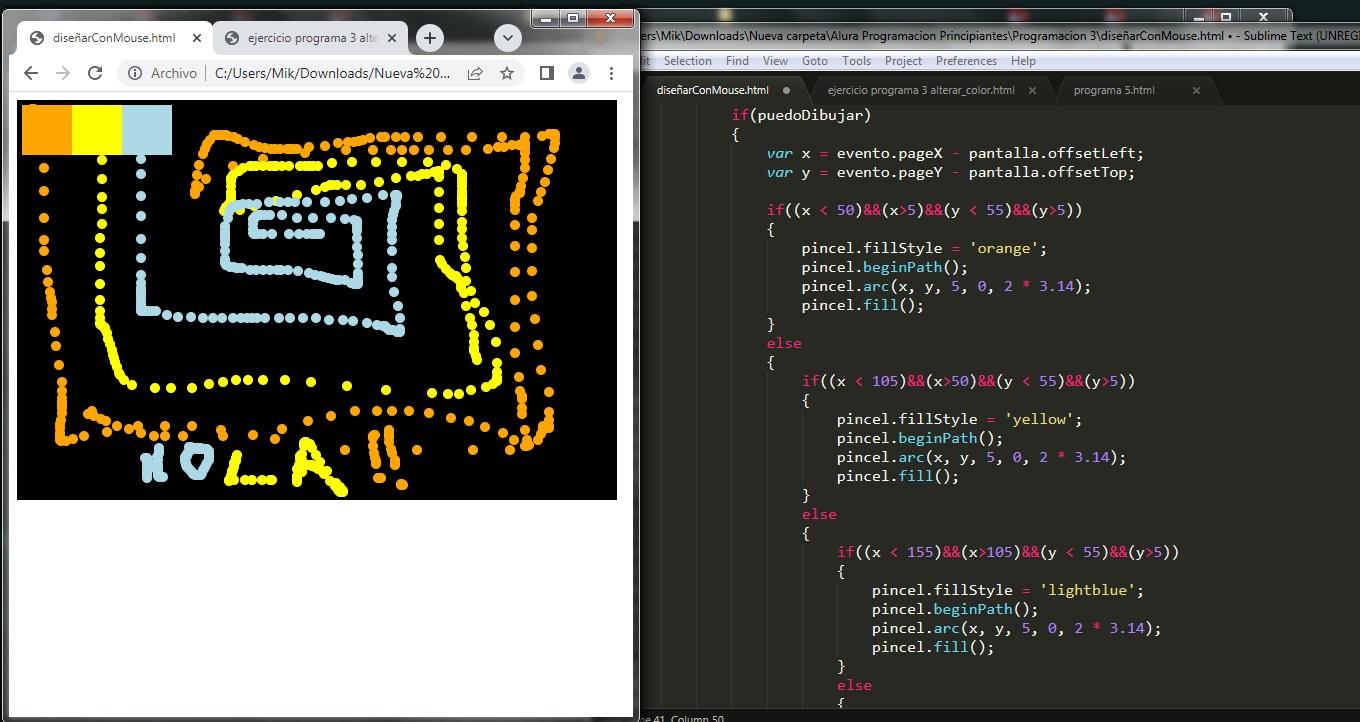
Task: Open Chrome's tab search dropdown chevron
Action: point(508,38)
